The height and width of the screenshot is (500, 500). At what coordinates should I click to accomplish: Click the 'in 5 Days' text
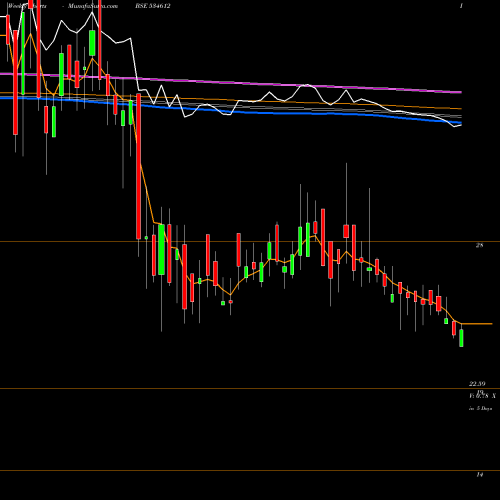pos(480,408)
